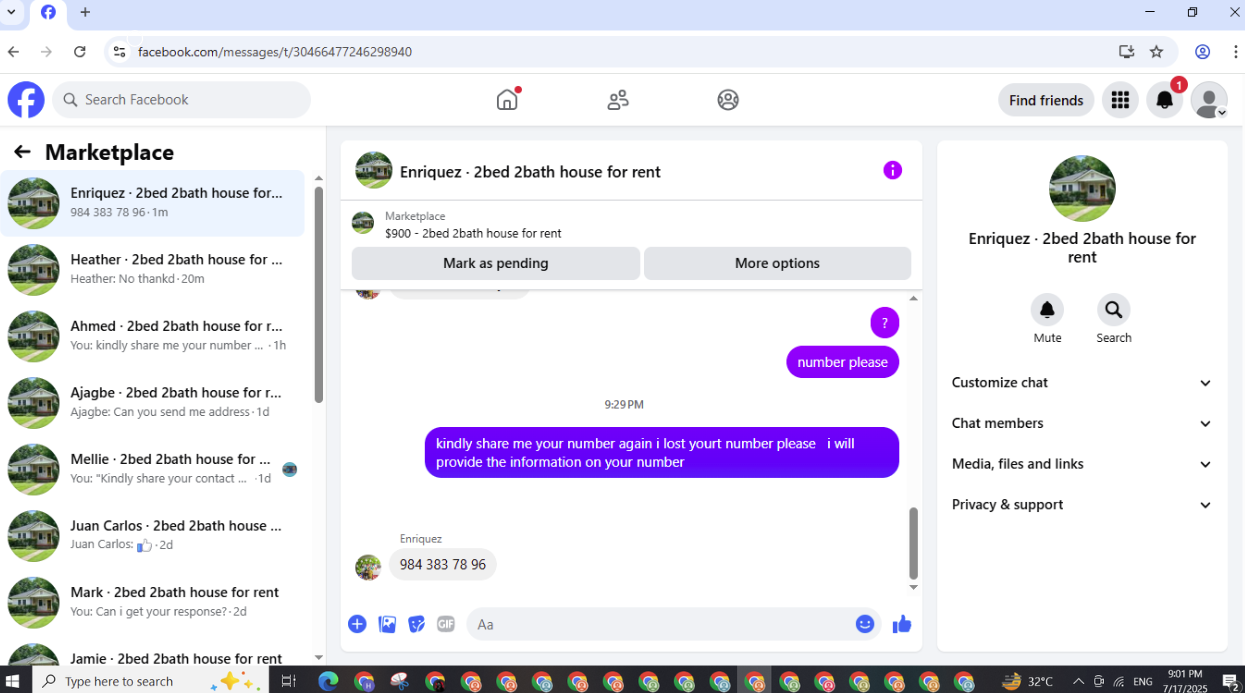Reload the page in browser
Screen dimensions: 1245x693
pyautogui.click(x=80, y=51)
